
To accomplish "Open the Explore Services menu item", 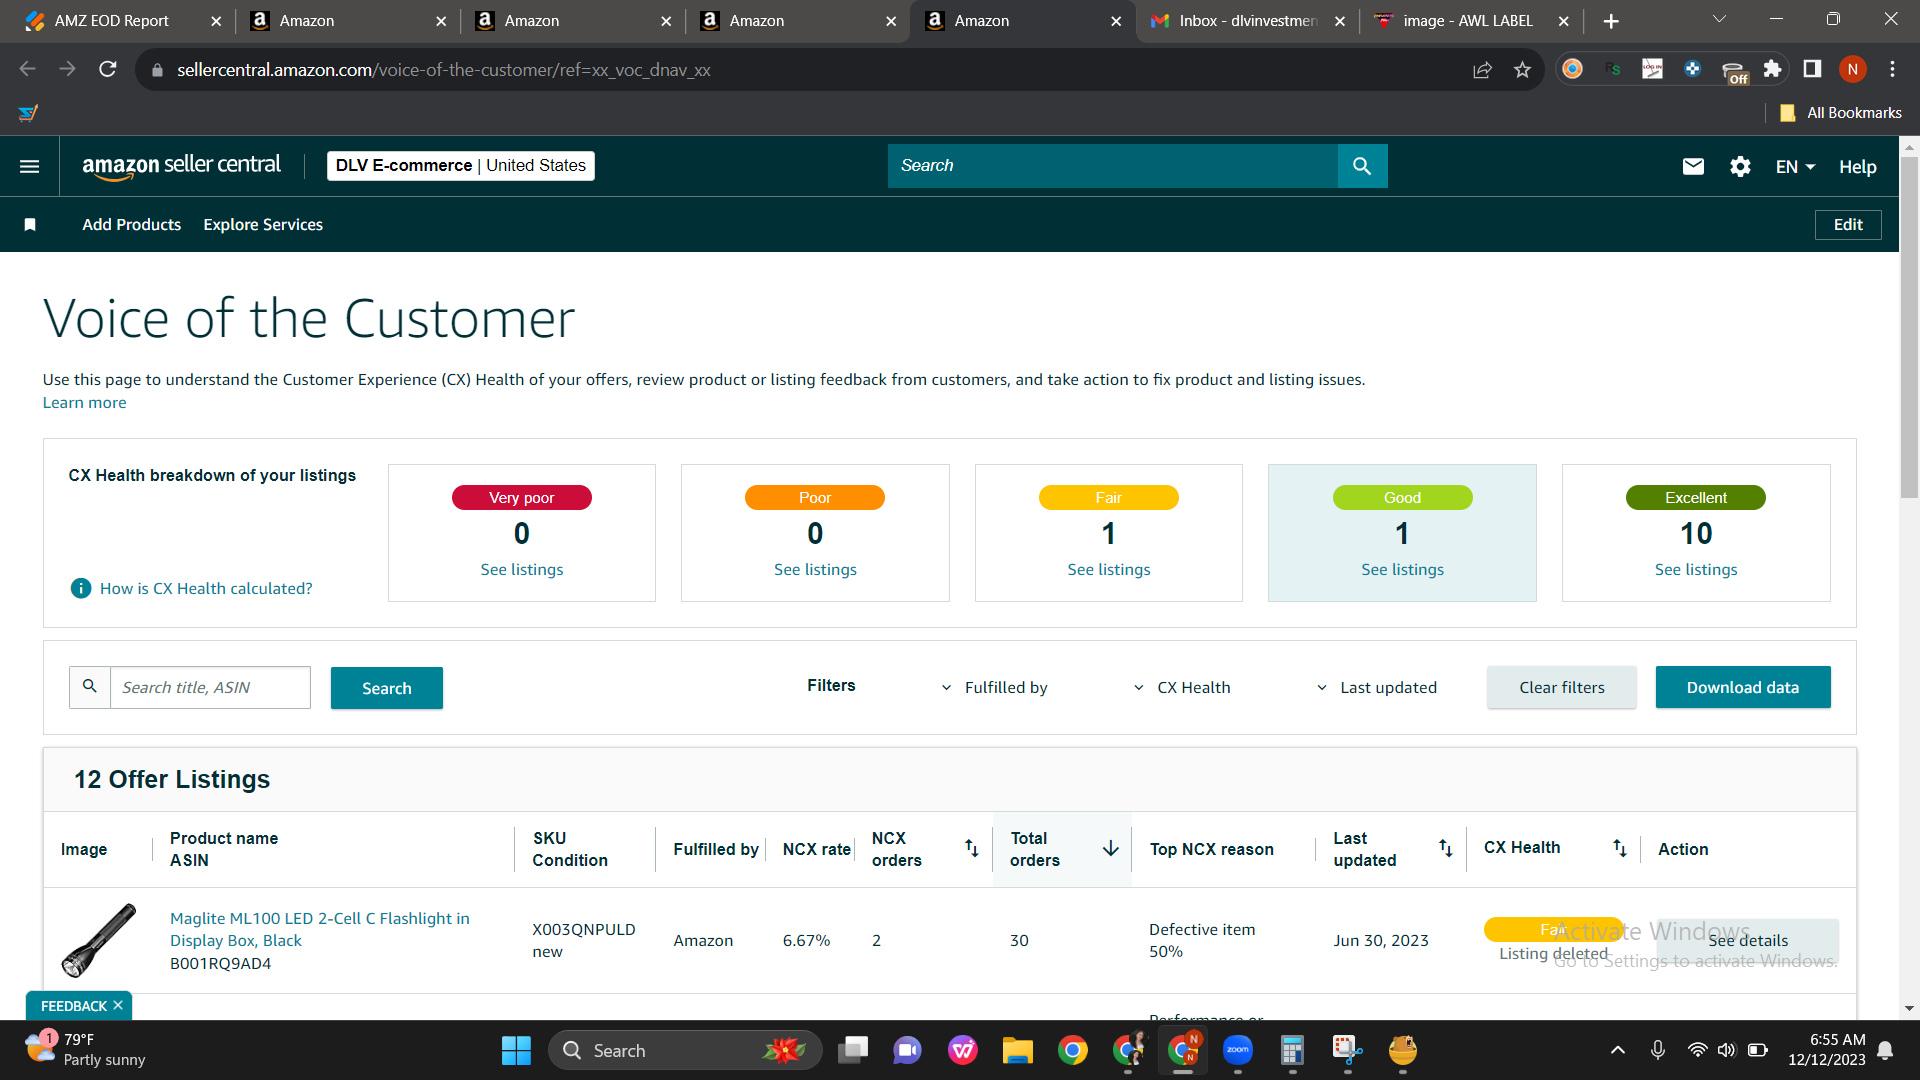I will [x=263, y=225].
